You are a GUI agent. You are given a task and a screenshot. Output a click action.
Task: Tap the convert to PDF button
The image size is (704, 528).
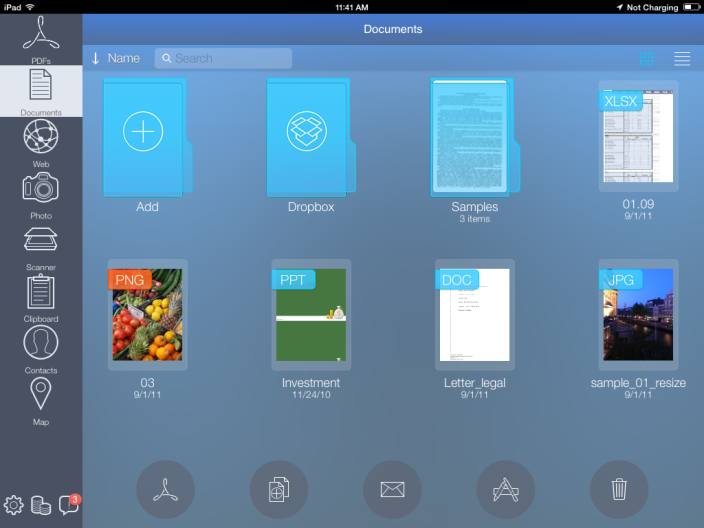(165, 489)
